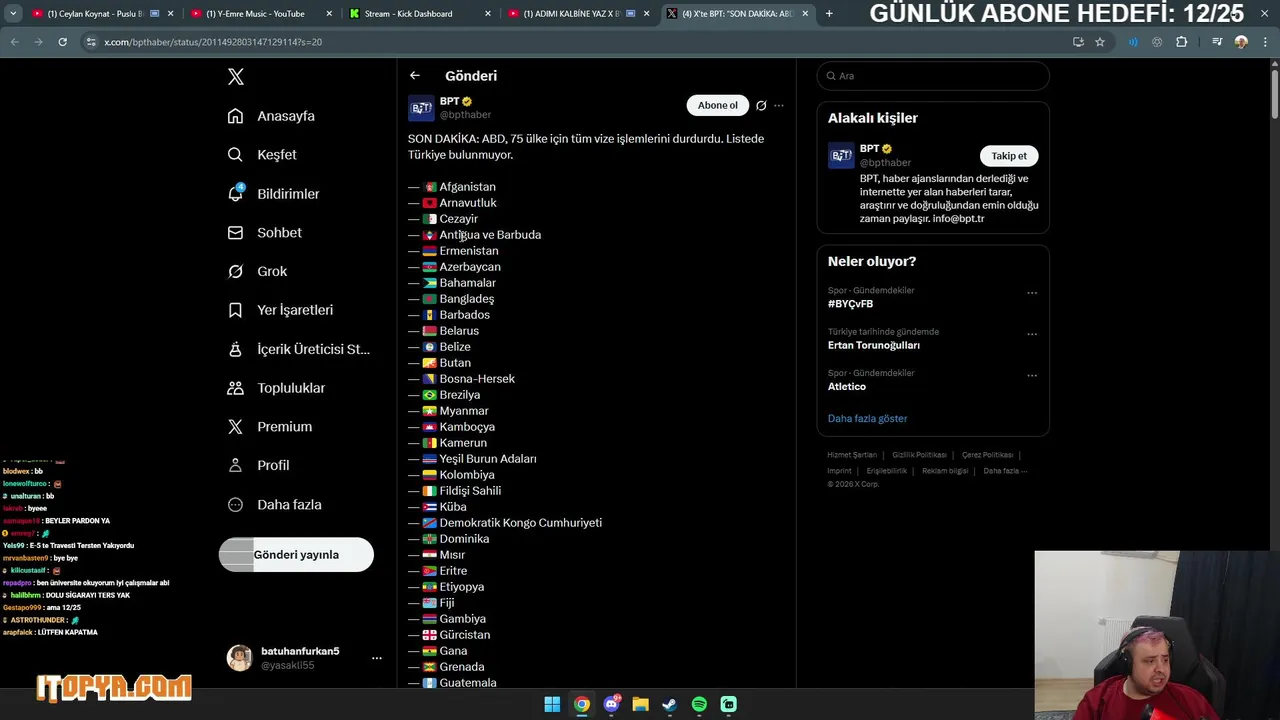Image resolution: width=1280 pixels, height=720 pixels.
Task: Click Abone ol button
Action: 718,106
